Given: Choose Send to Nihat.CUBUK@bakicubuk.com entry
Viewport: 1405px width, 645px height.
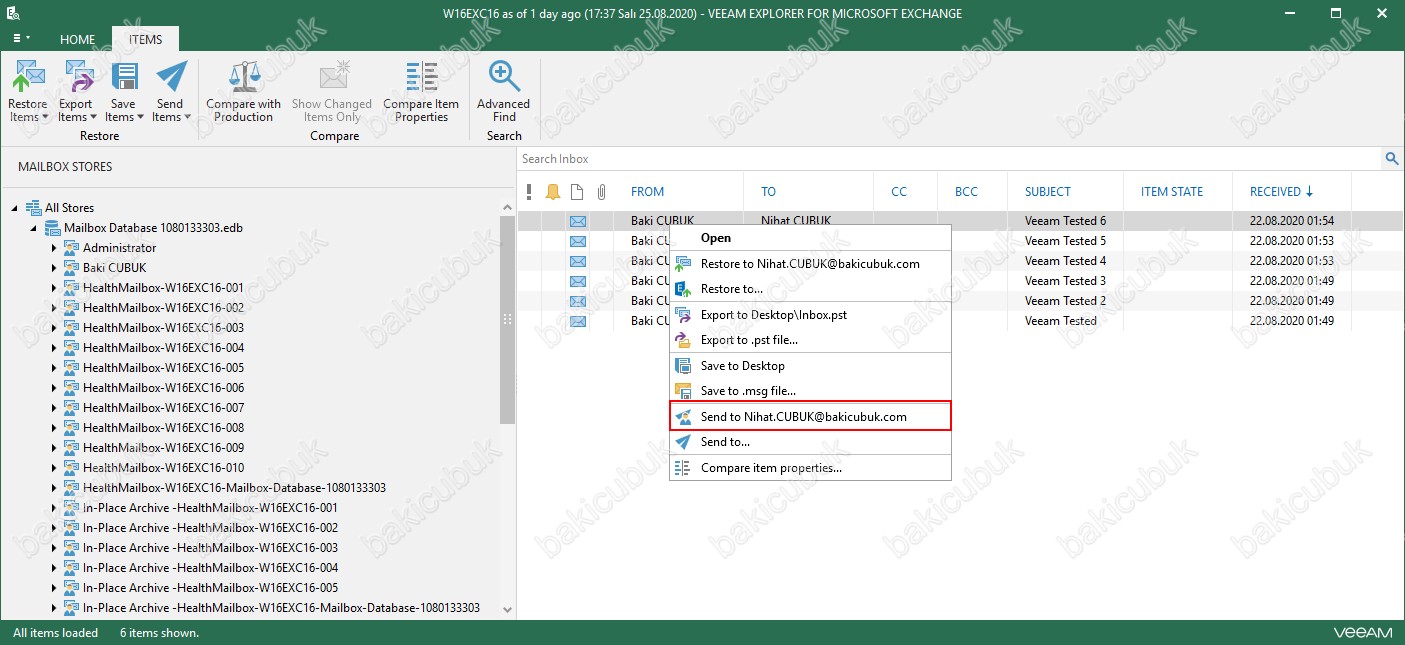Looking at the screenshot, I should click(x=810, y=417).
